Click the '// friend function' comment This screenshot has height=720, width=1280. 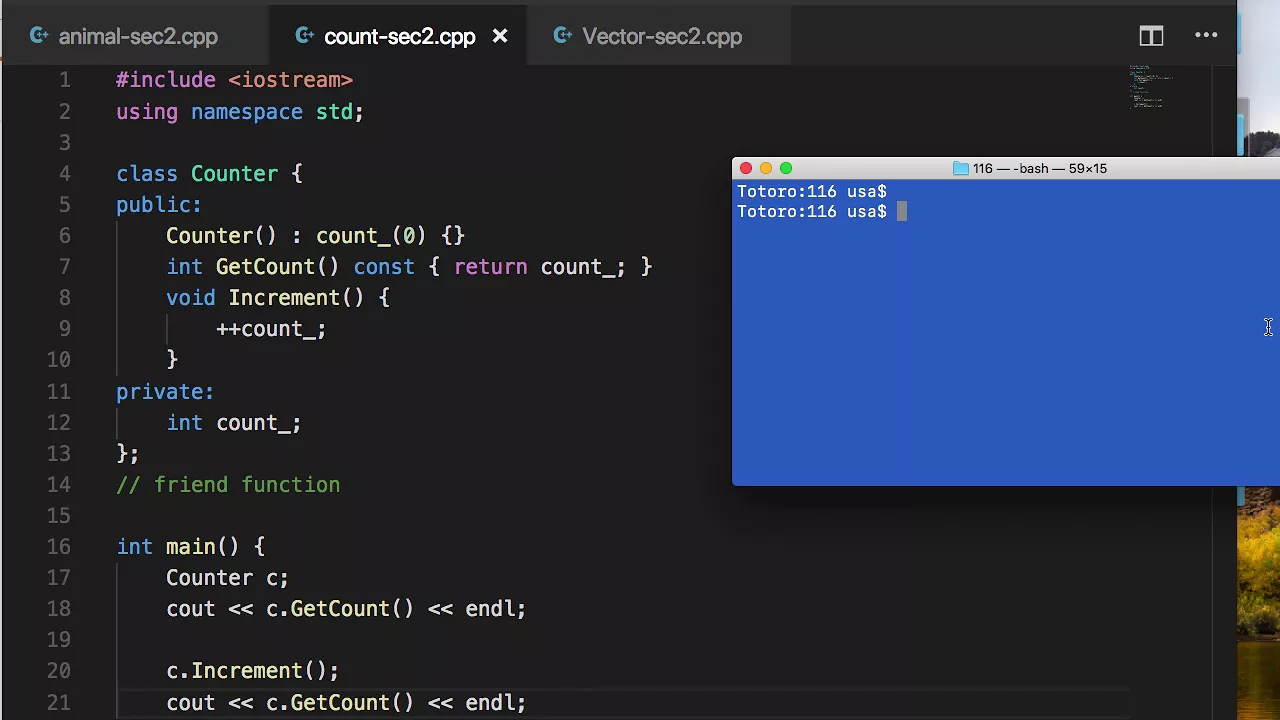coord(228,485)
